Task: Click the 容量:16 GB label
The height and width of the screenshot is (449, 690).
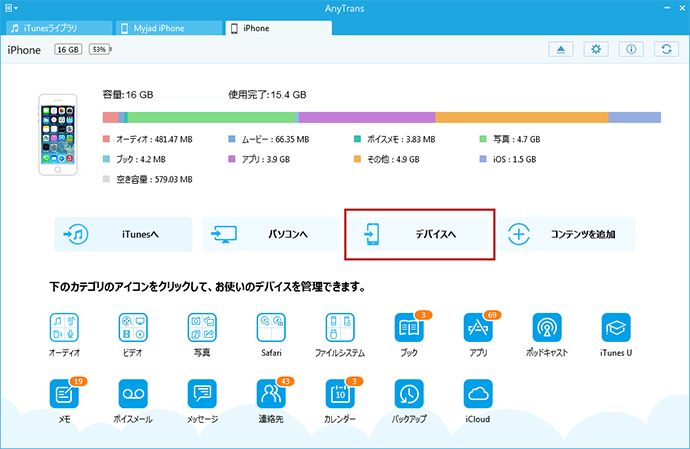Action: click(128, 95)
